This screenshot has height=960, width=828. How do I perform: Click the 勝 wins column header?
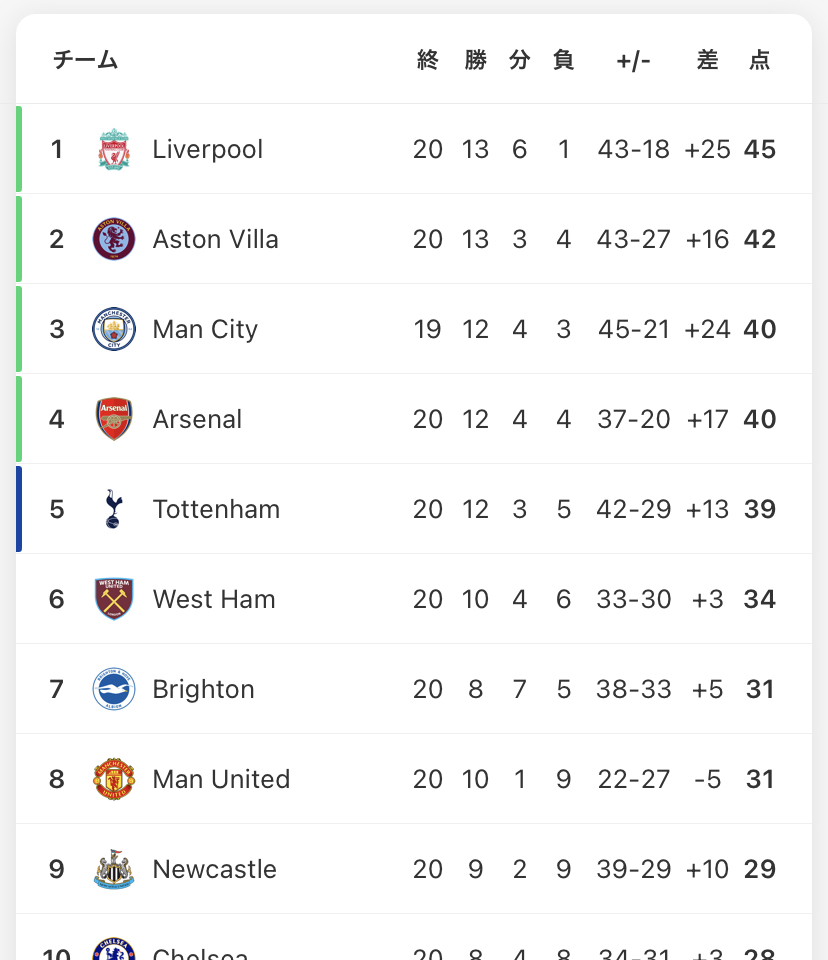pos(475,60)
